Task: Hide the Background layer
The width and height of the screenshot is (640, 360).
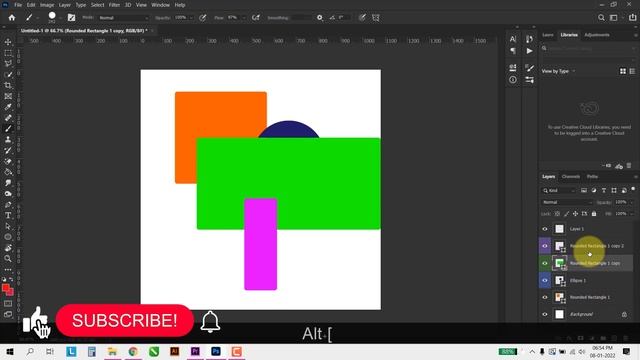Action: point(545,314)
